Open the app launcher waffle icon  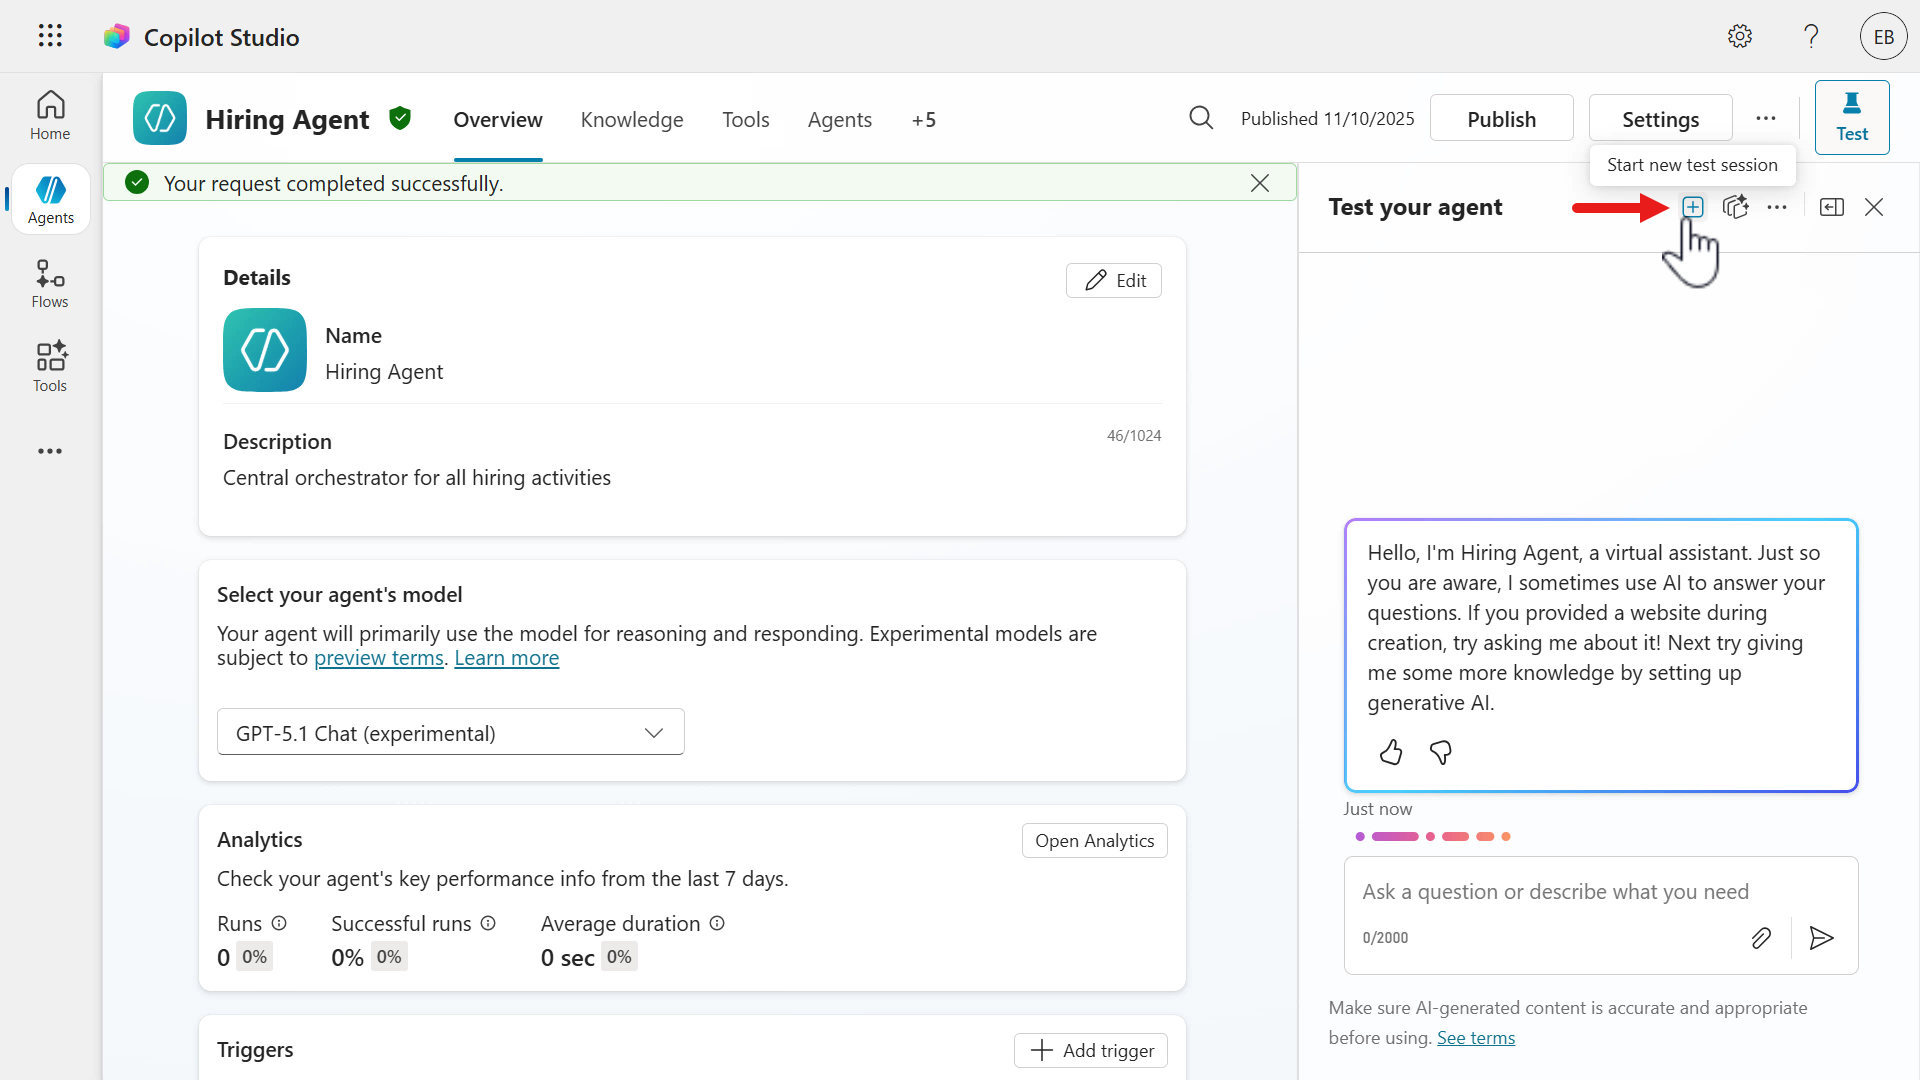point(50,37)
